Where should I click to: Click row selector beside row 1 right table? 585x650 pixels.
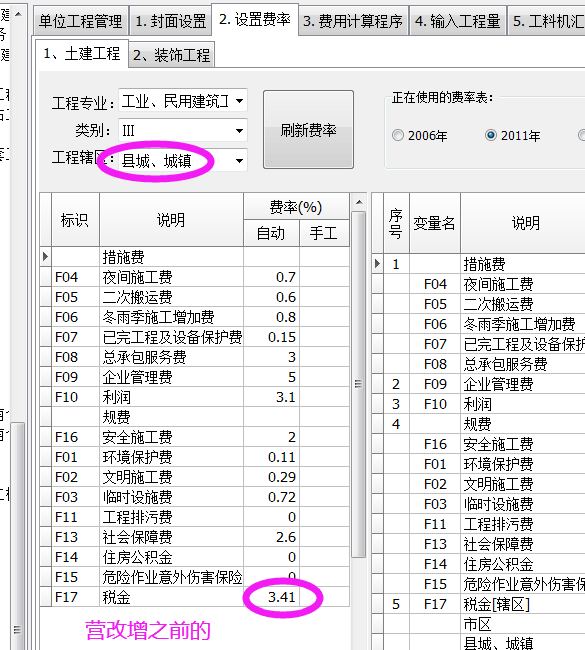tap(378, 264)
